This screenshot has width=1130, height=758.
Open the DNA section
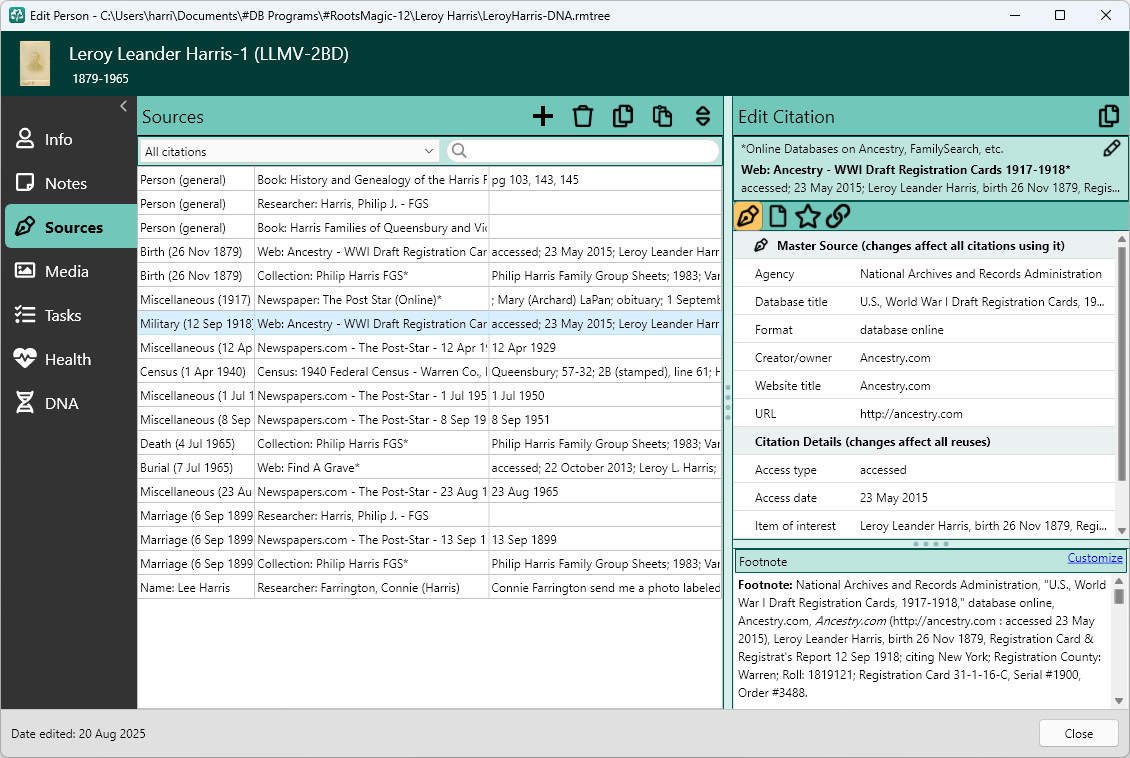pyautogui.click(x=69, y=403)
